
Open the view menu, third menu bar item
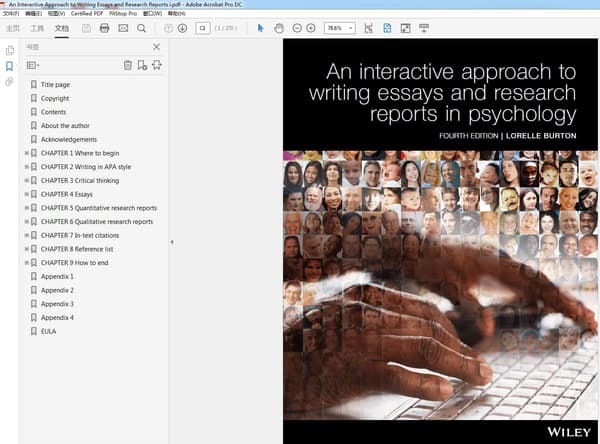coord(56,13)
